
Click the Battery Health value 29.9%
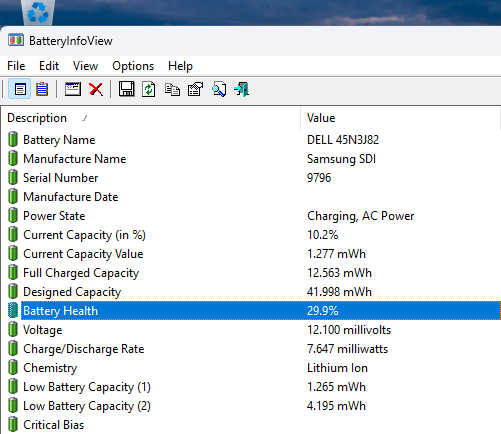pos(323,311)
